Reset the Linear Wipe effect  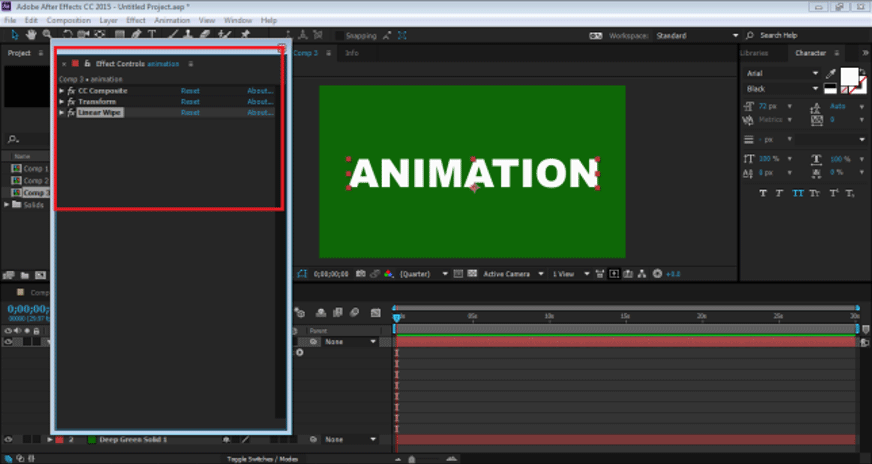(x=190, y=112)
